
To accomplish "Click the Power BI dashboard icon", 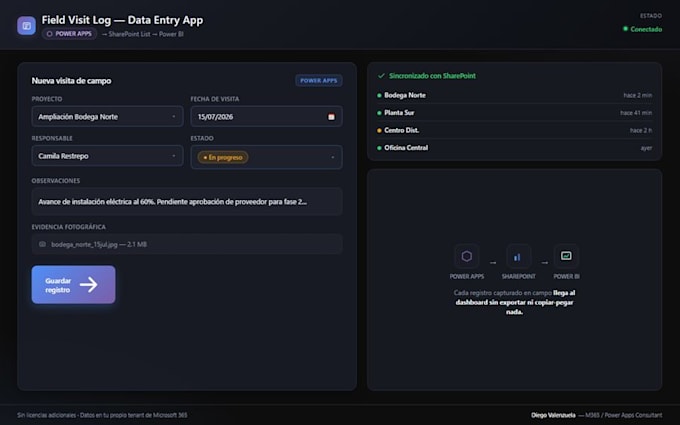I will 566,256.
